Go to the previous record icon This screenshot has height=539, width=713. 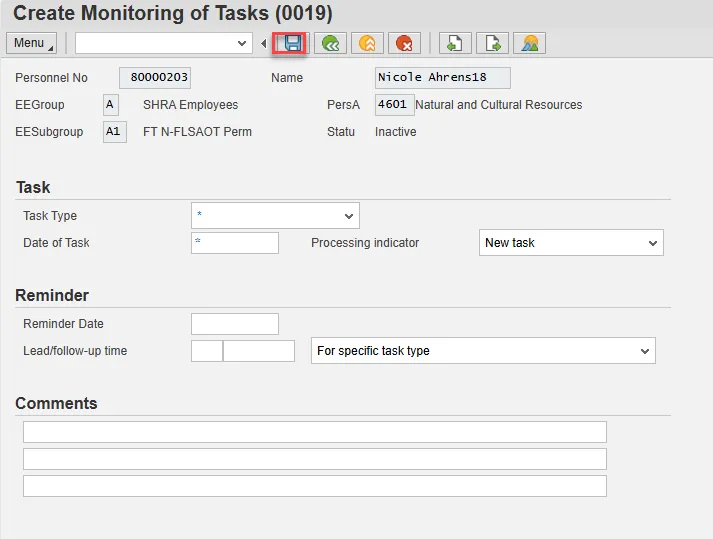click(455, 43)
